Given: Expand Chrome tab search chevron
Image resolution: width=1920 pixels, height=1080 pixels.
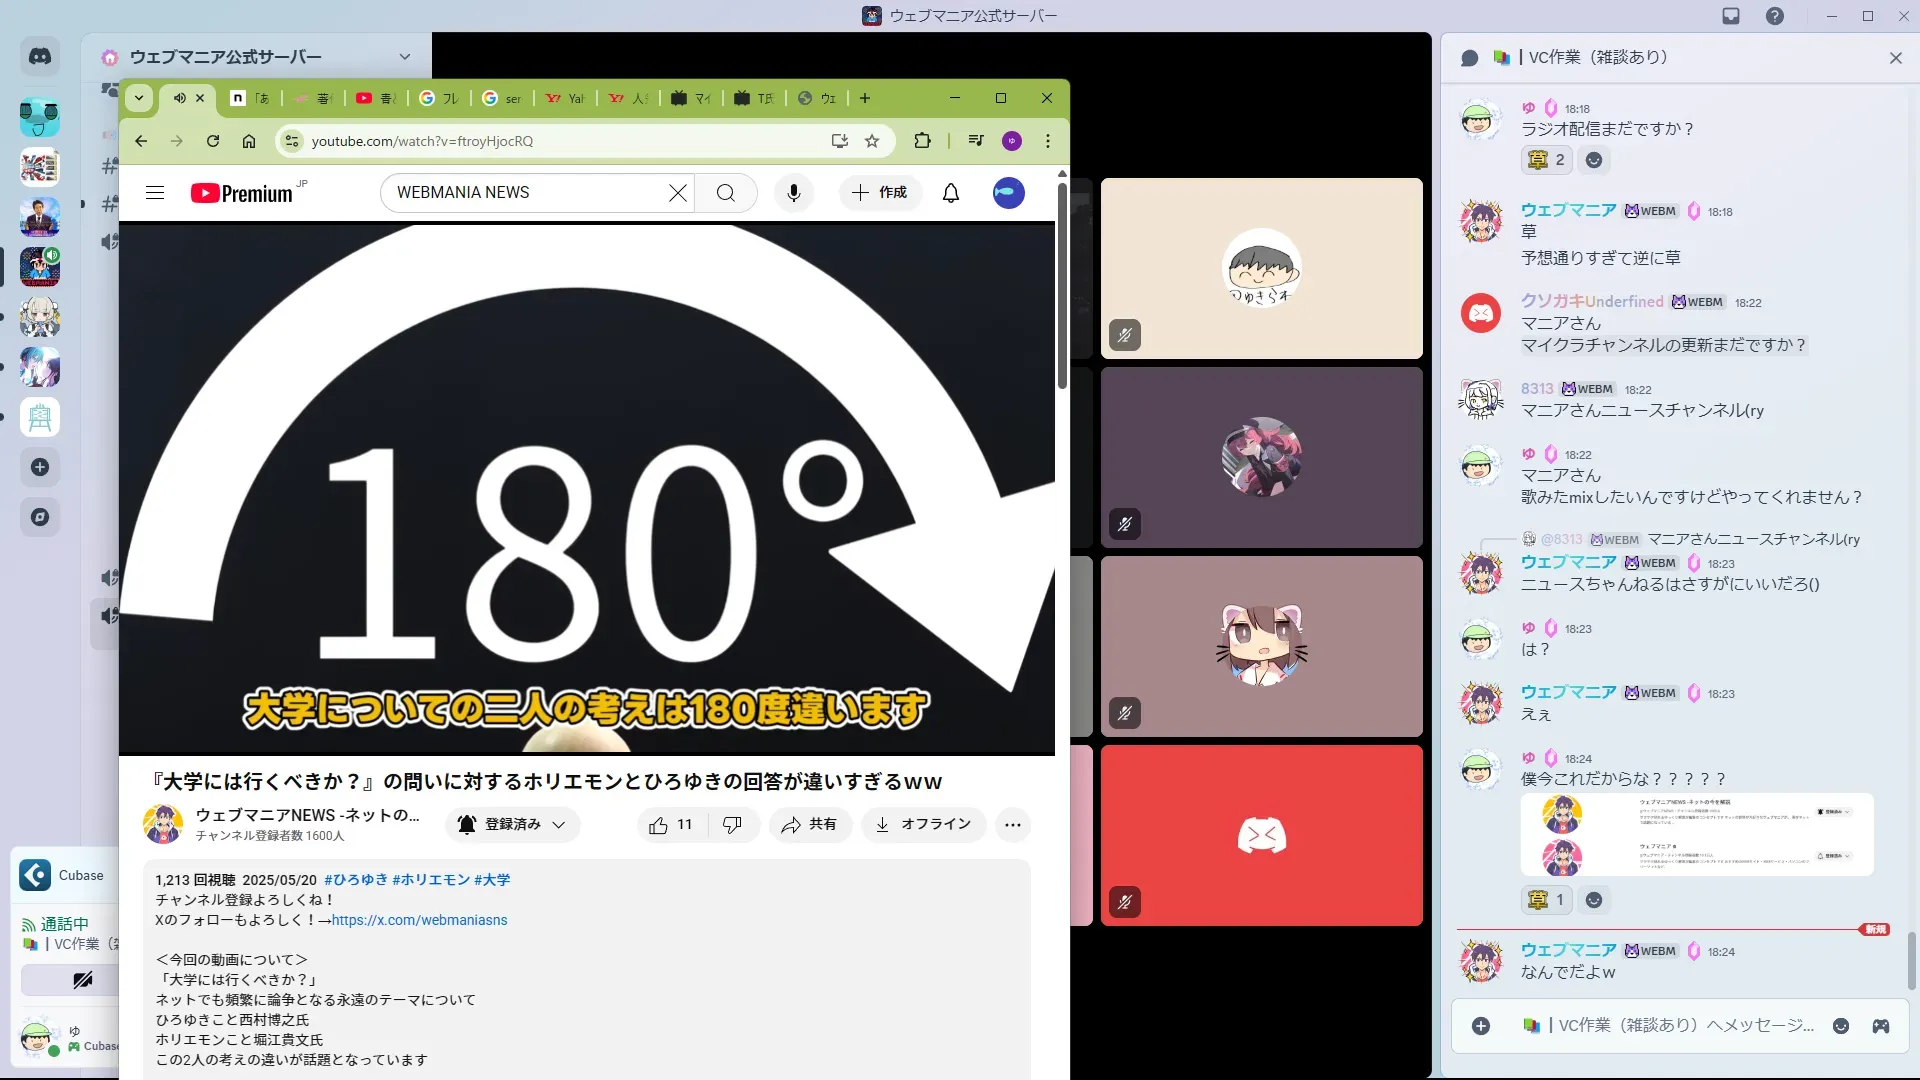Looking at the screenshot, I should (139, 98).
